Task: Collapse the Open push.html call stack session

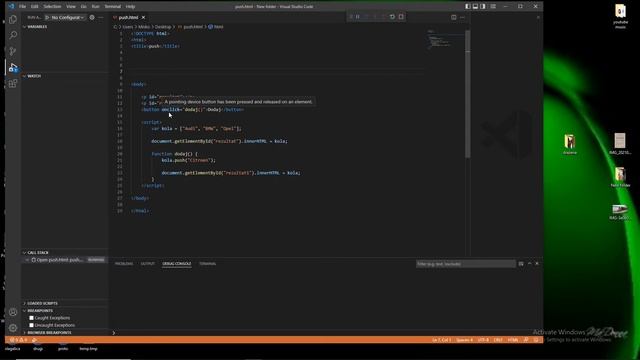Action: click(x=27, y=260)
